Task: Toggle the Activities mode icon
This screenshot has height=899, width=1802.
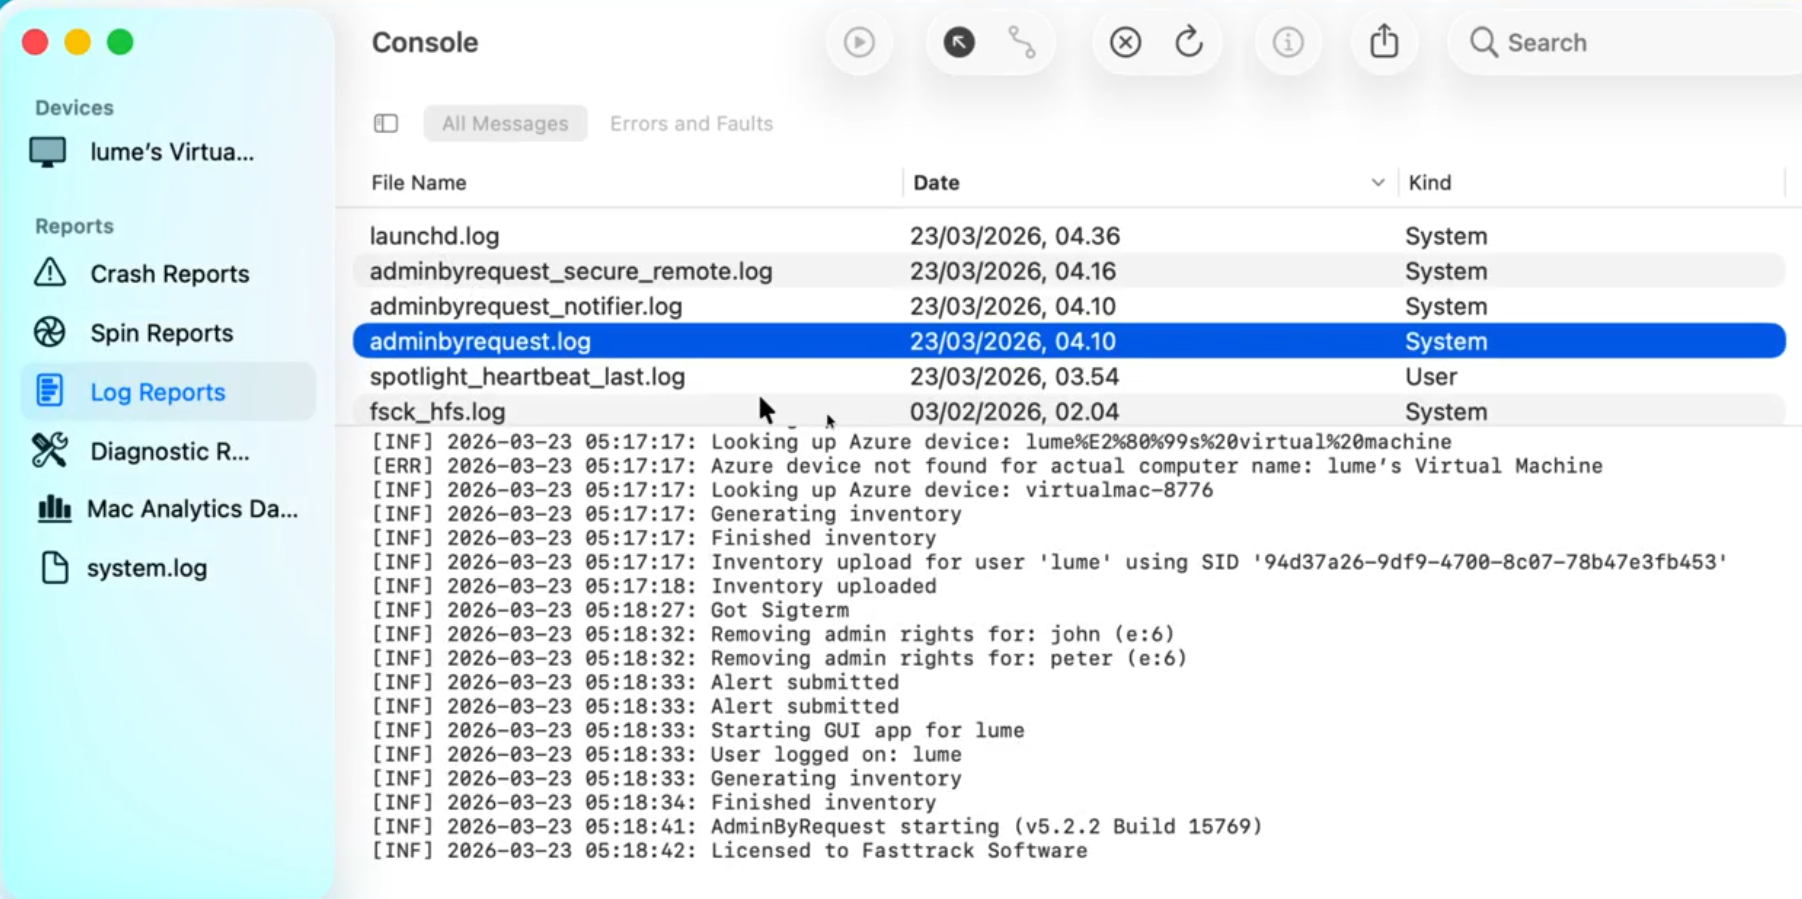Action: point(1022,42)
